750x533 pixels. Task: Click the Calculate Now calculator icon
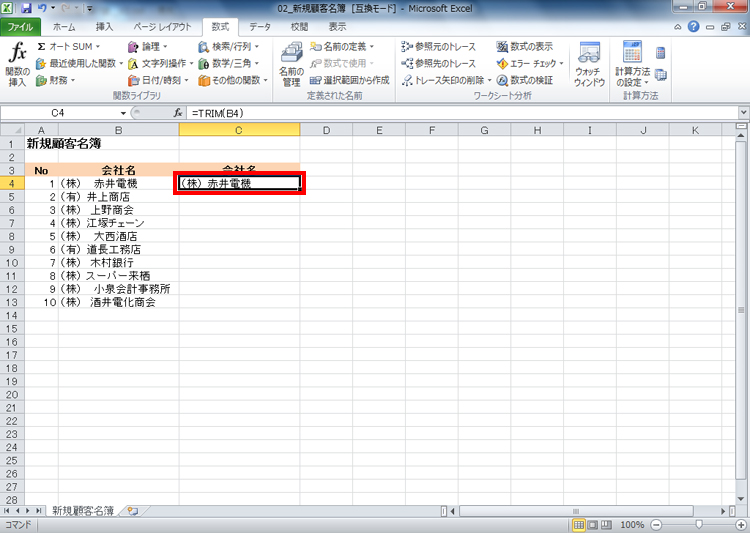661,53
